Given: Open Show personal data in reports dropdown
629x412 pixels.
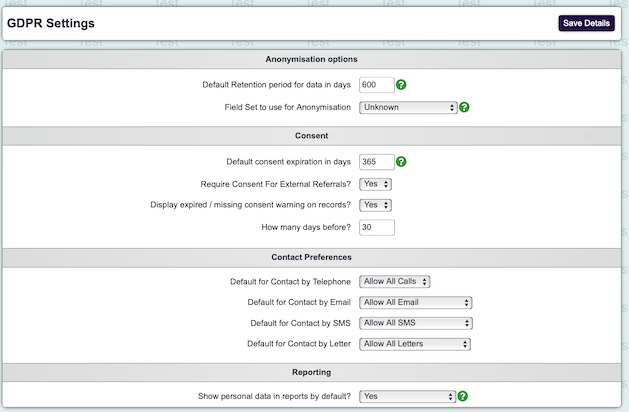Looking at the screenshot, I should [408, 397].
